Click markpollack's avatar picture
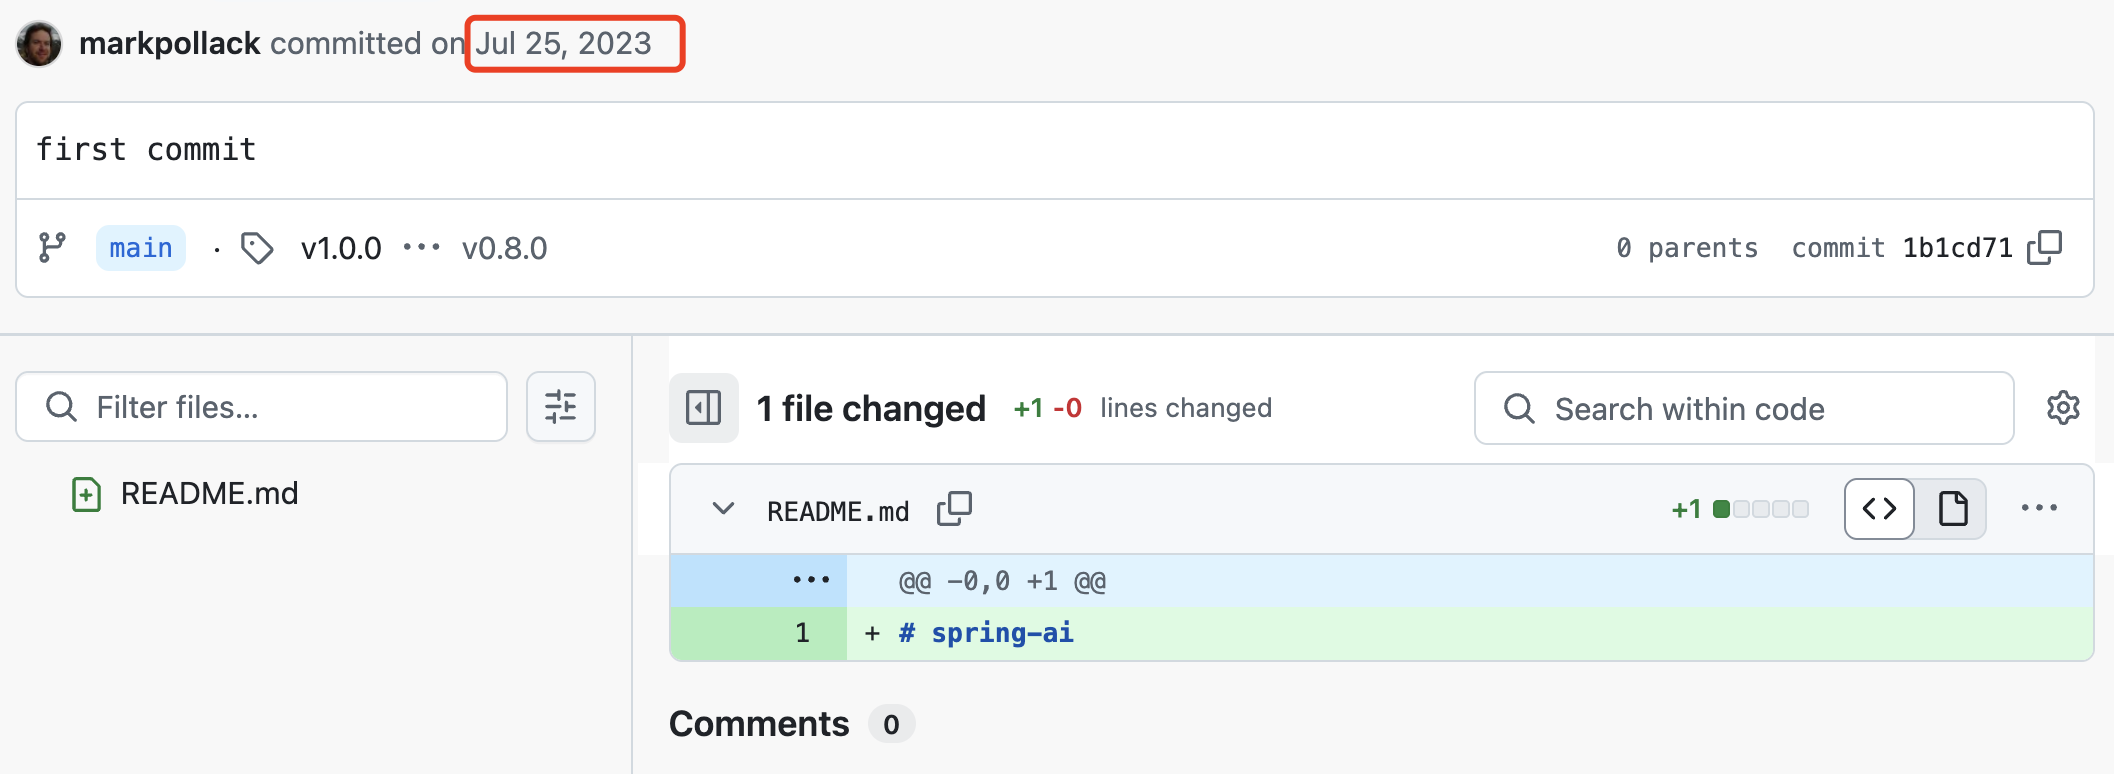2114x774 pixels. pos(39,44)
